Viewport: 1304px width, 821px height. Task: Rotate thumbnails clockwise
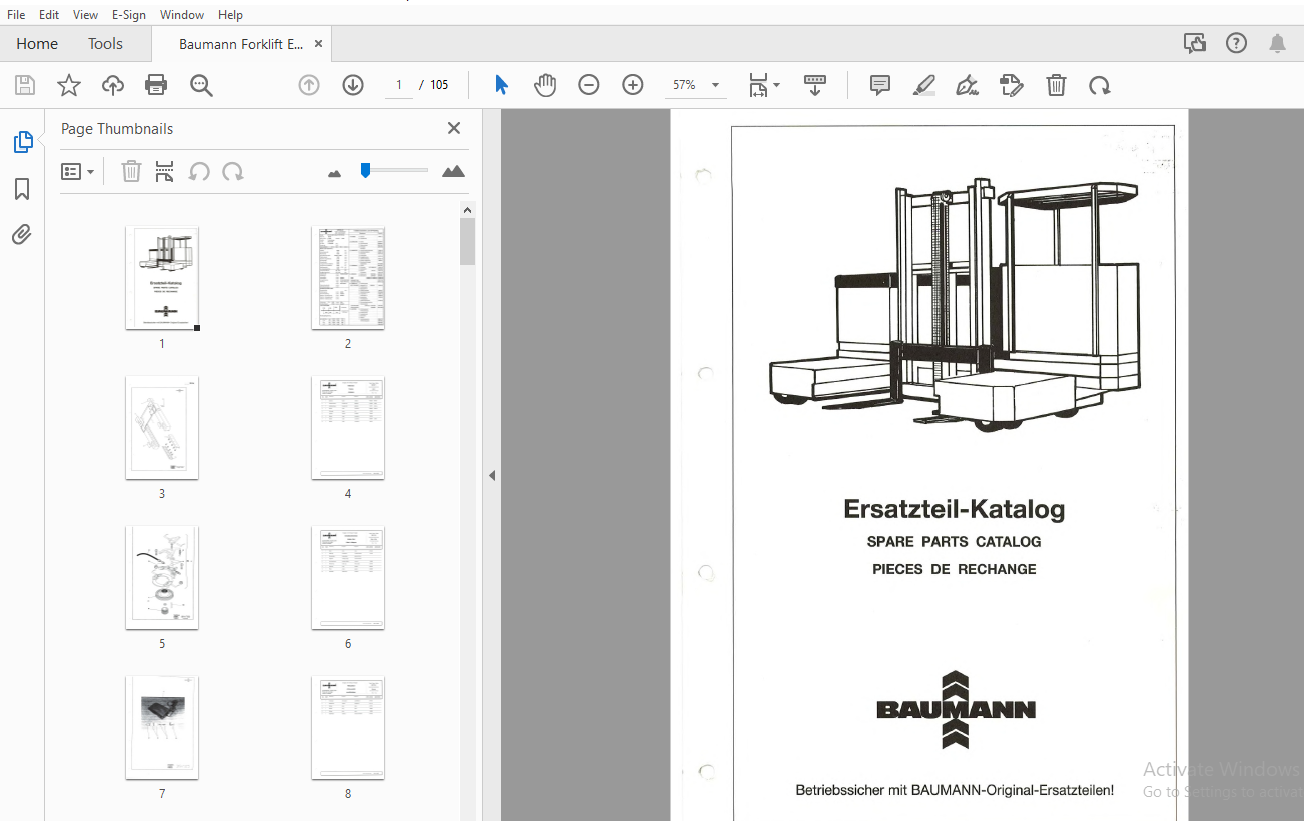(233, 172)
